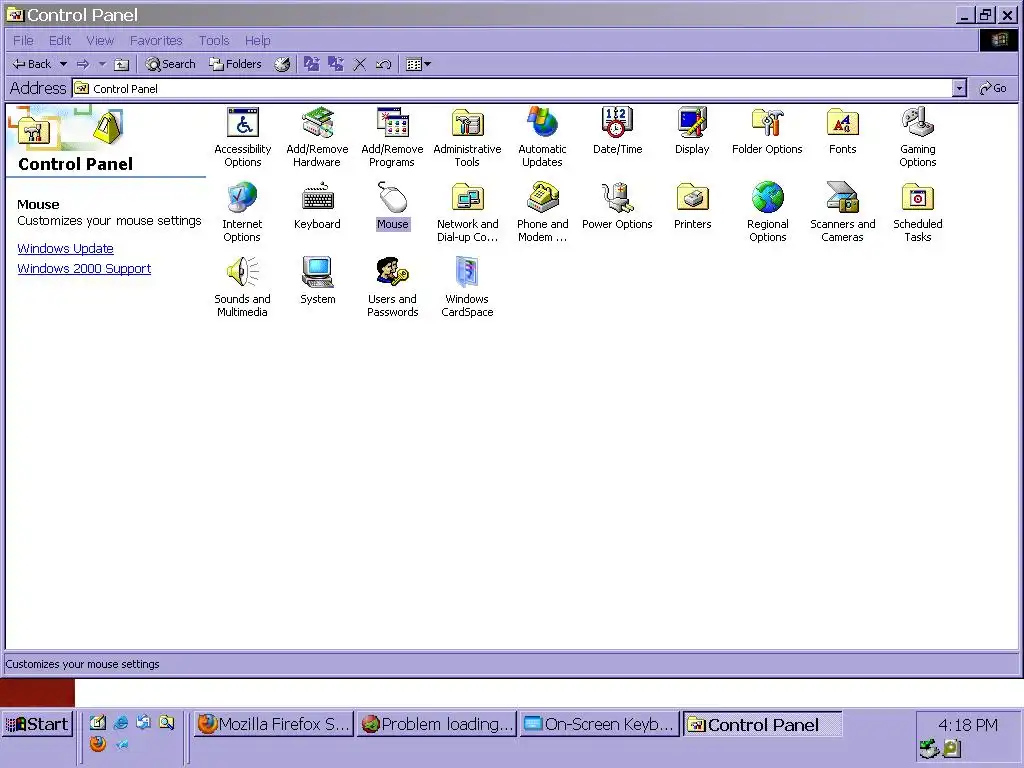Open Network and Dial-up Connections icon
1024x768 pixels.
[x=468, y=197]
